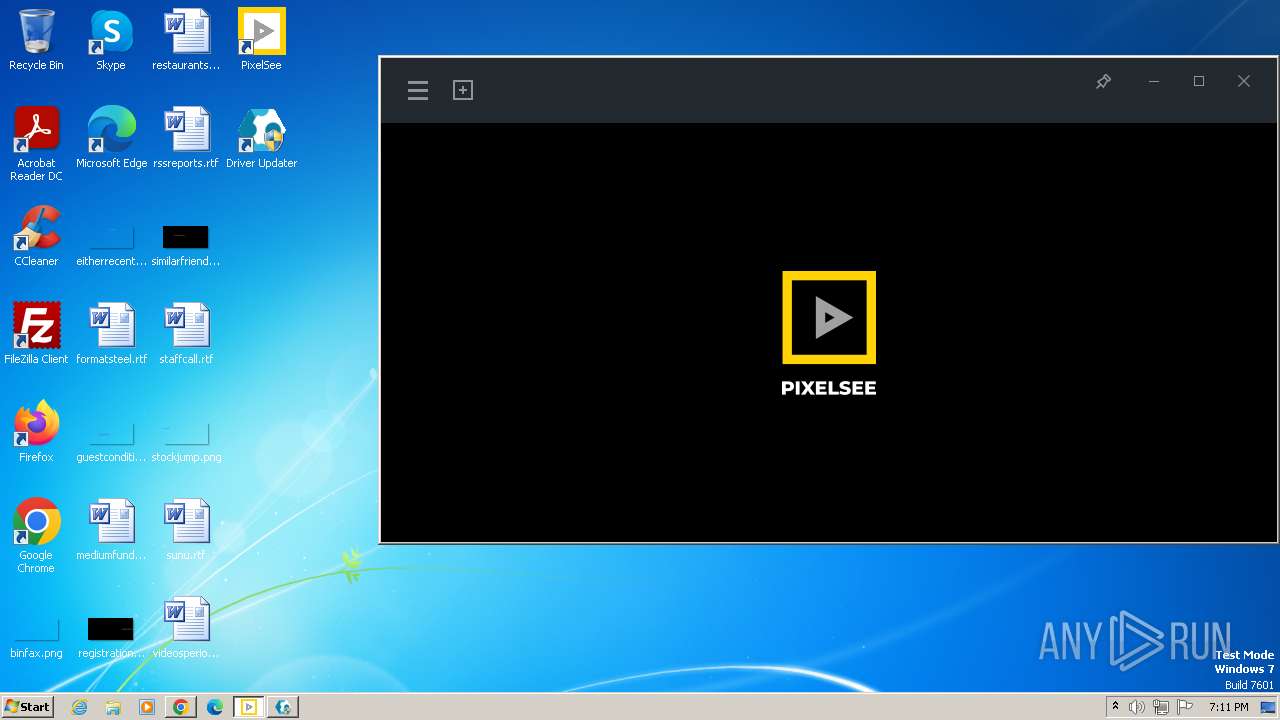Select the staffcall.rtf document icon
The width and height of the screenshot is (1280, 720).
186,334
